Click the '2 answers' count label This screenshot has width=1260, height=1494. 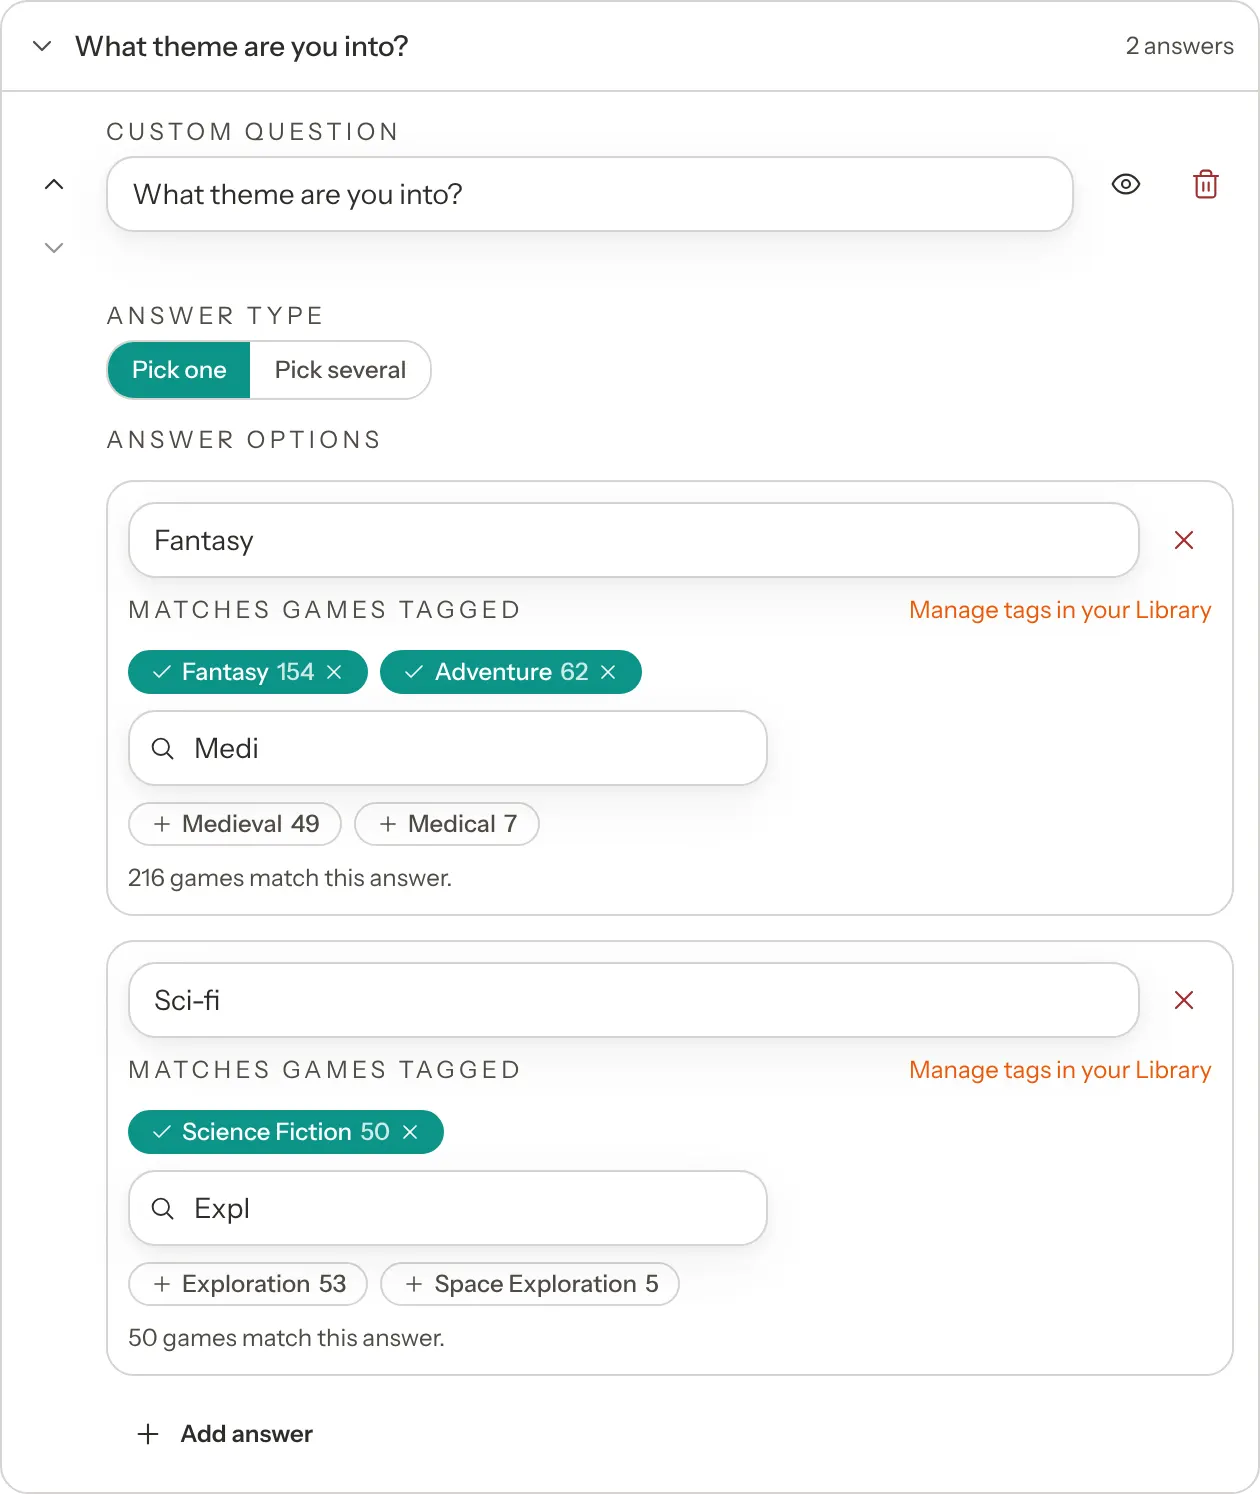(x=1180, y=46)
